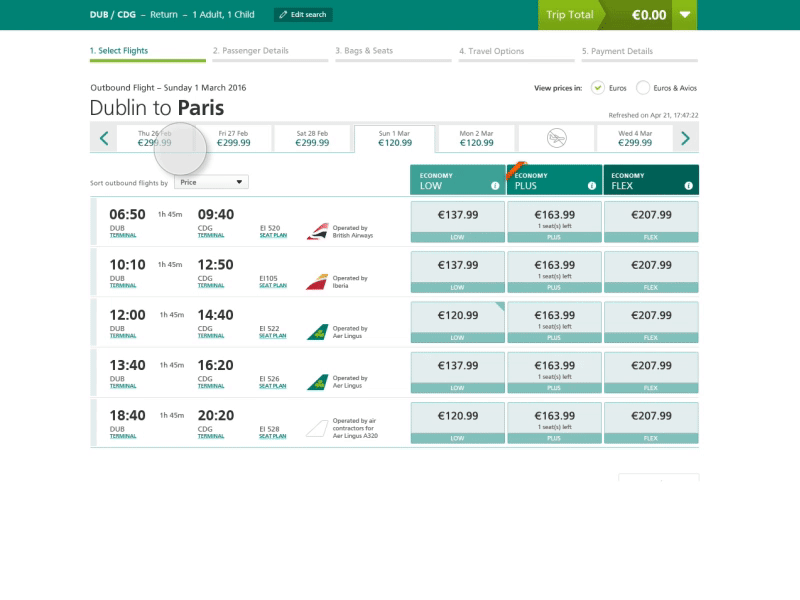Open Seat Plan for EI 522

(x=273, y=336)
